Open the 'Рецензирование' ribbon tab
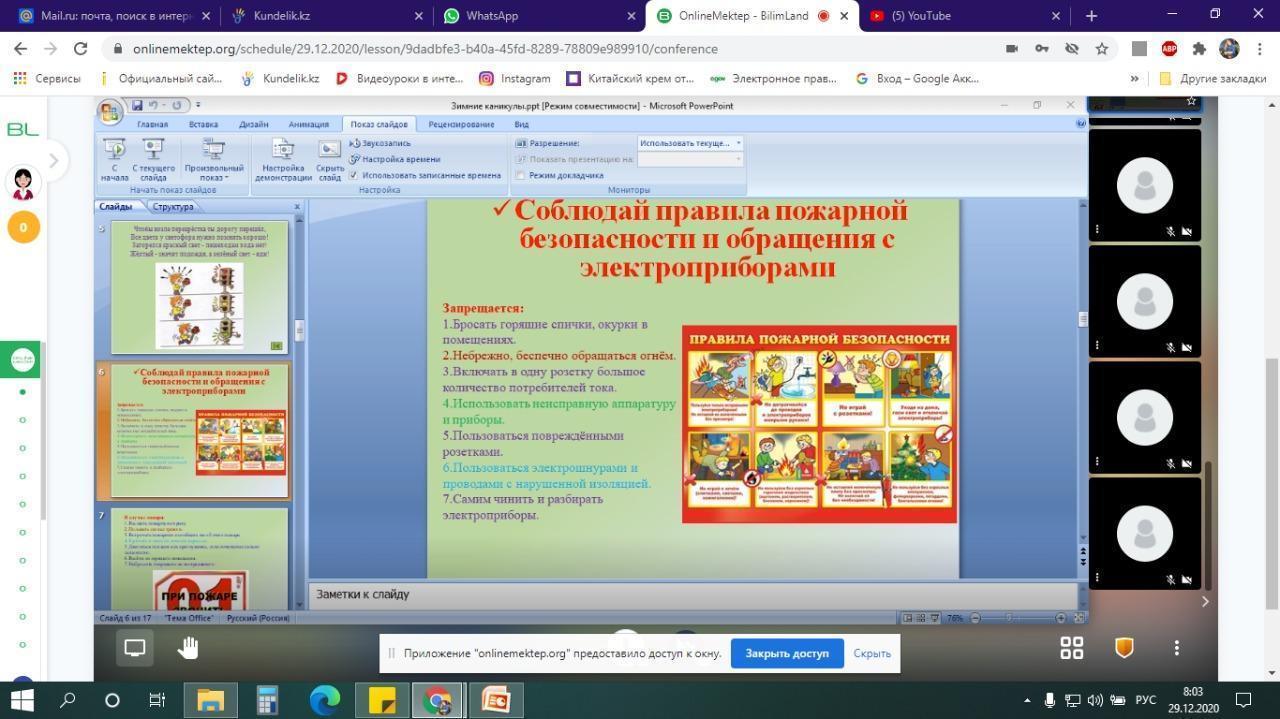 point(461,124)
